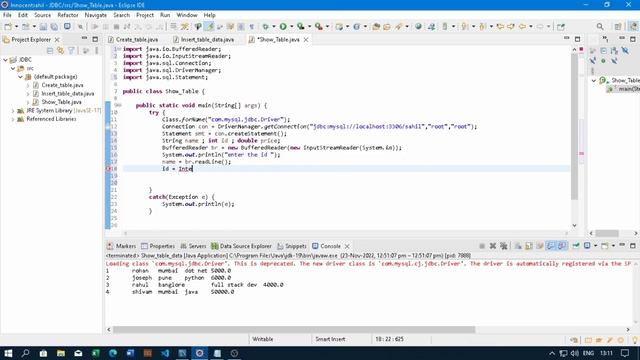
Task: Open the Window menu
Action: point(187,15)
